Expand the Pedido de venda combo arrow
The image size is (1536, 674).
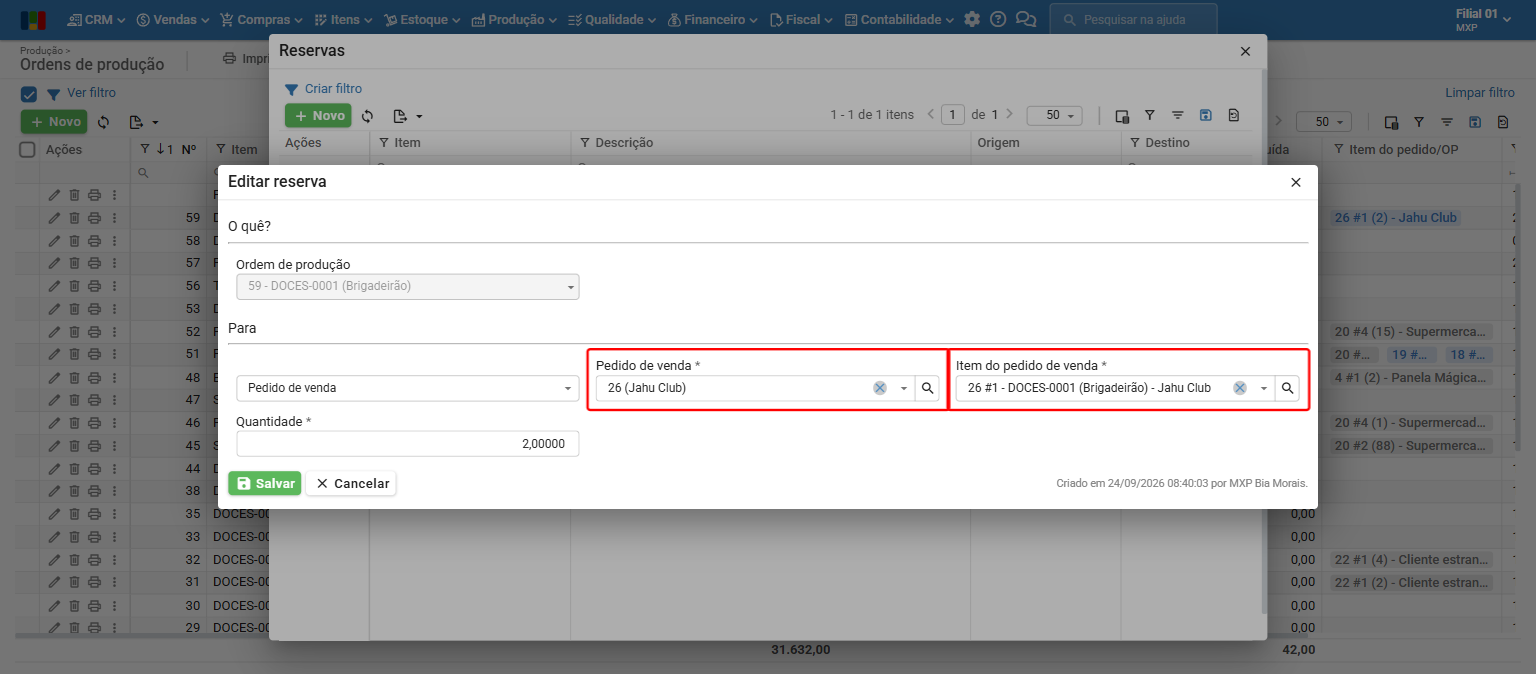[x=904, y=388]
